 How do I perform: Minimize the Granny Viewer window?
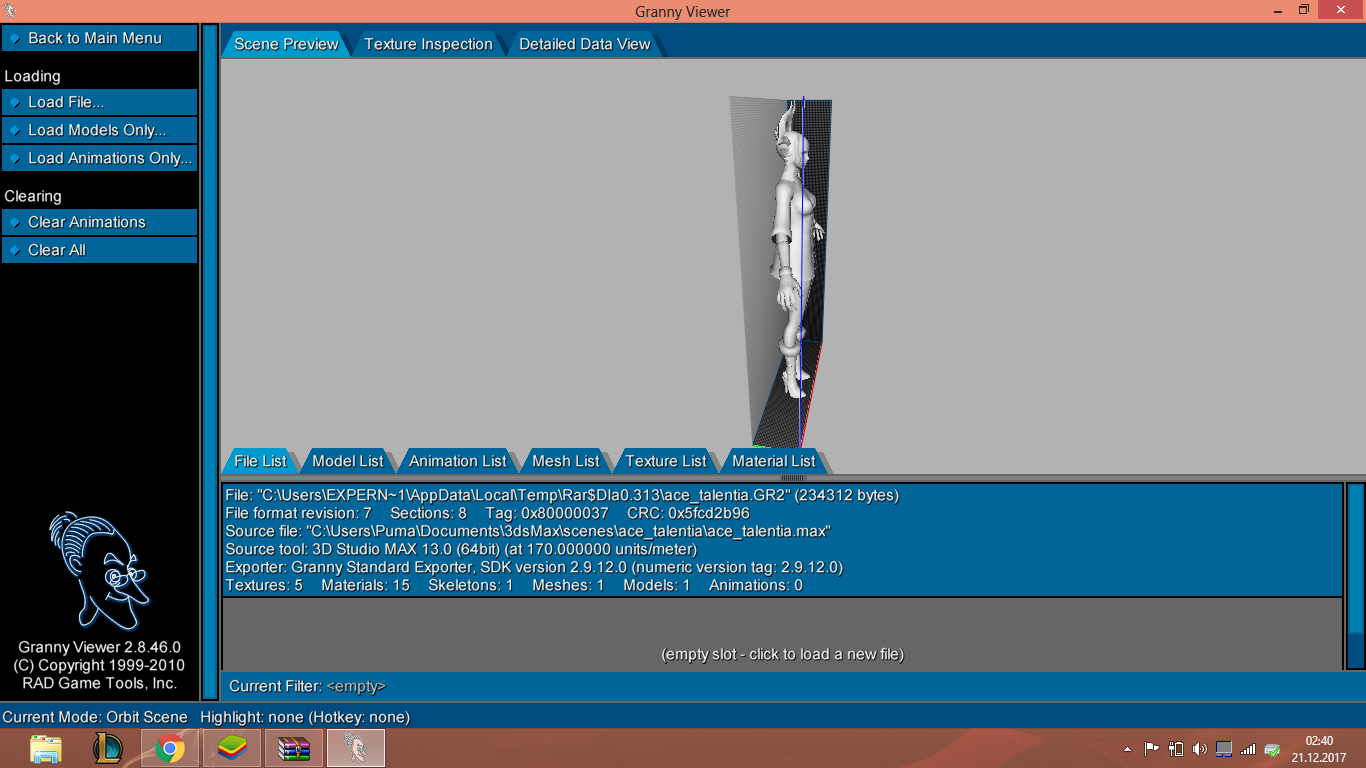point(1279,10)
